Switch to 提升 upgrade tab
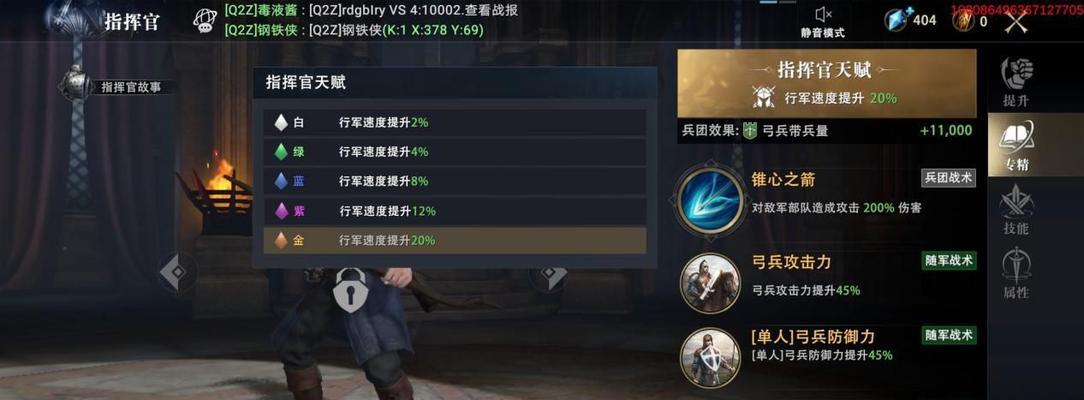This screenshot has width=1084, height=400. [x=1016, y=82]
